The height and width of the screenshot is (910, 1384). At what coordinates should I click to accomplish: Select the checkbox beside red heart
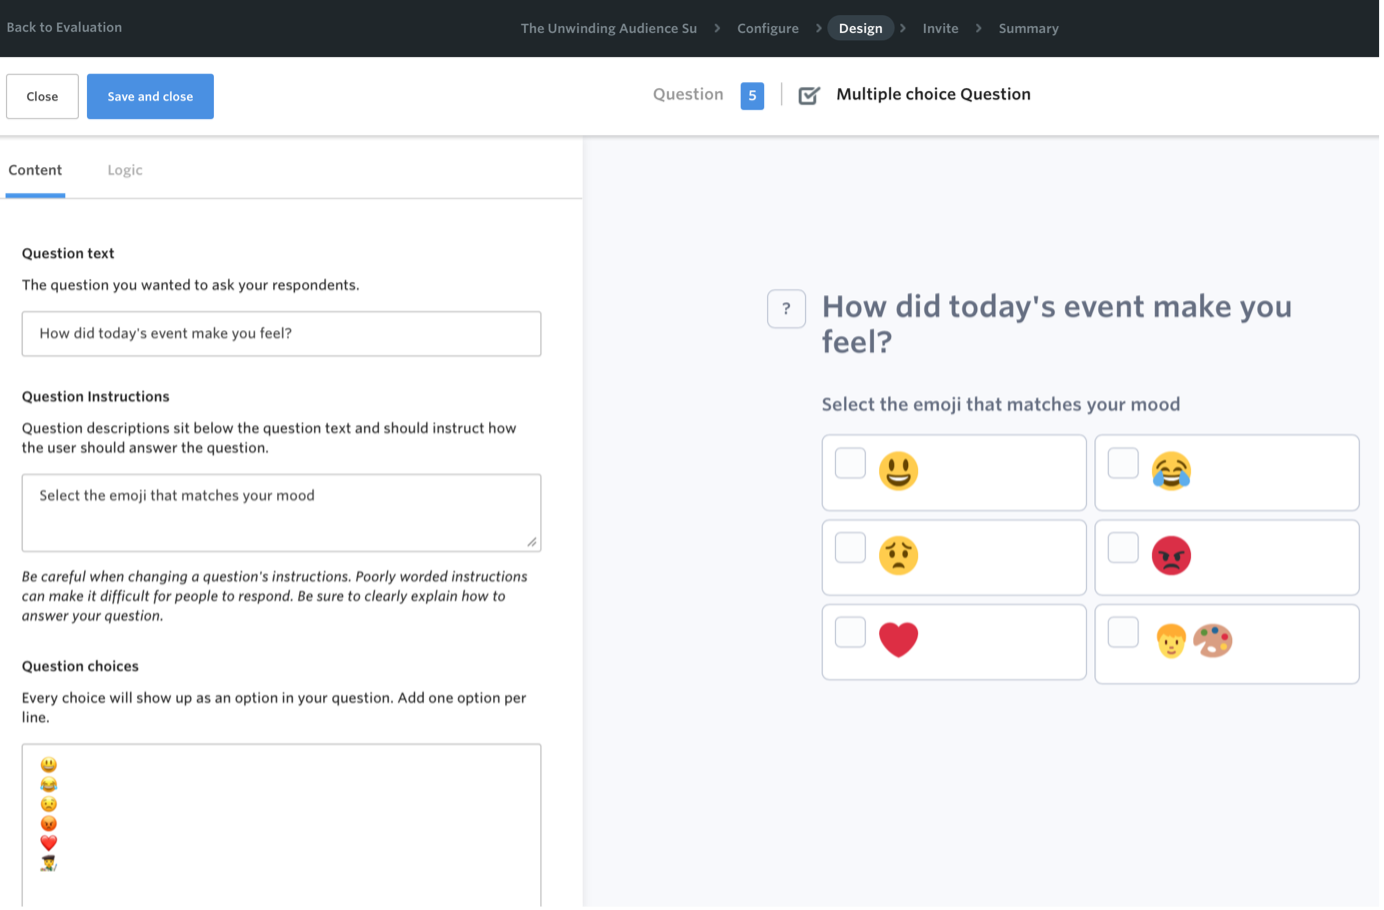850,632
